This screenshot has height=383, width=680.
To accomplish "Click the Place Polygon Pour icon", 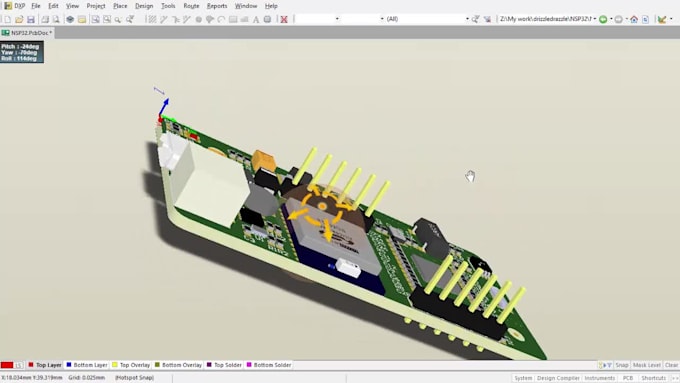I will (x=244, y=19).
